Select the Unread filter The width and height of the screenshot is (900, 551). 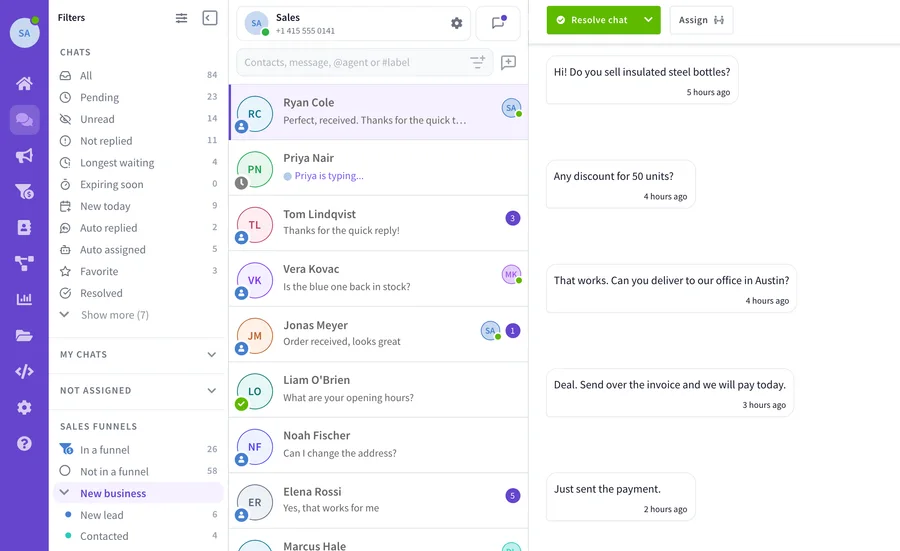(138, 119)
